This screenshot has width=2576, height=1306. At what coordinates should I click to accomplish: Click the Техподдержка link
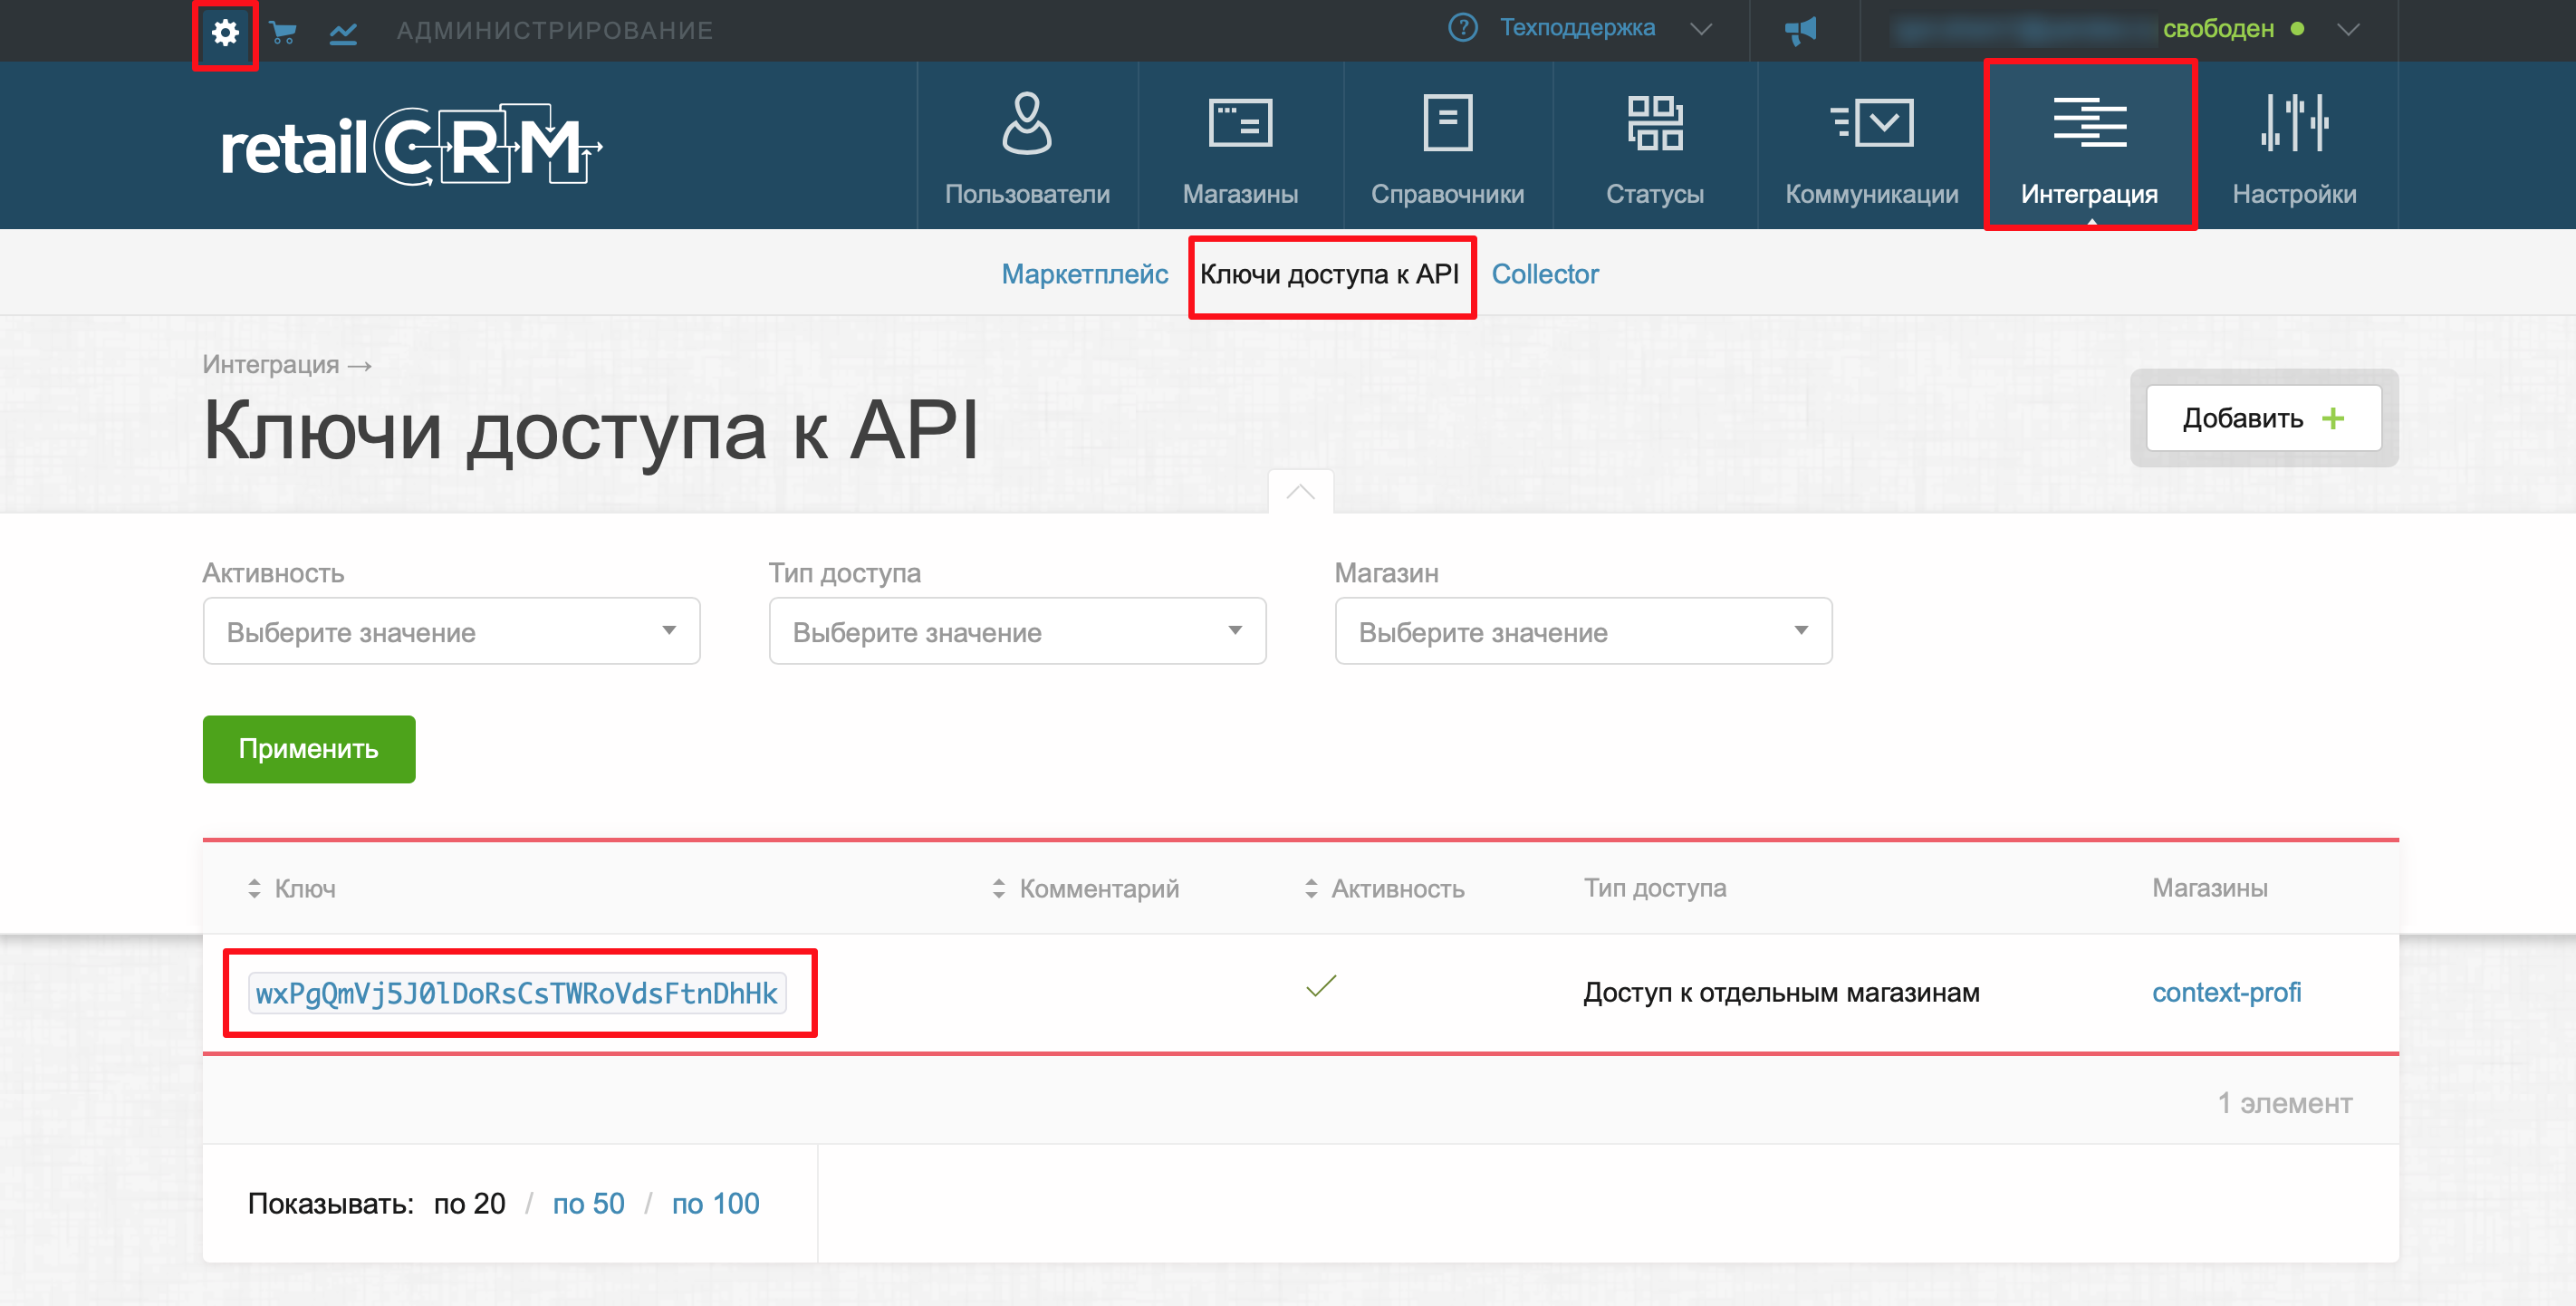tap(1577, 28)
